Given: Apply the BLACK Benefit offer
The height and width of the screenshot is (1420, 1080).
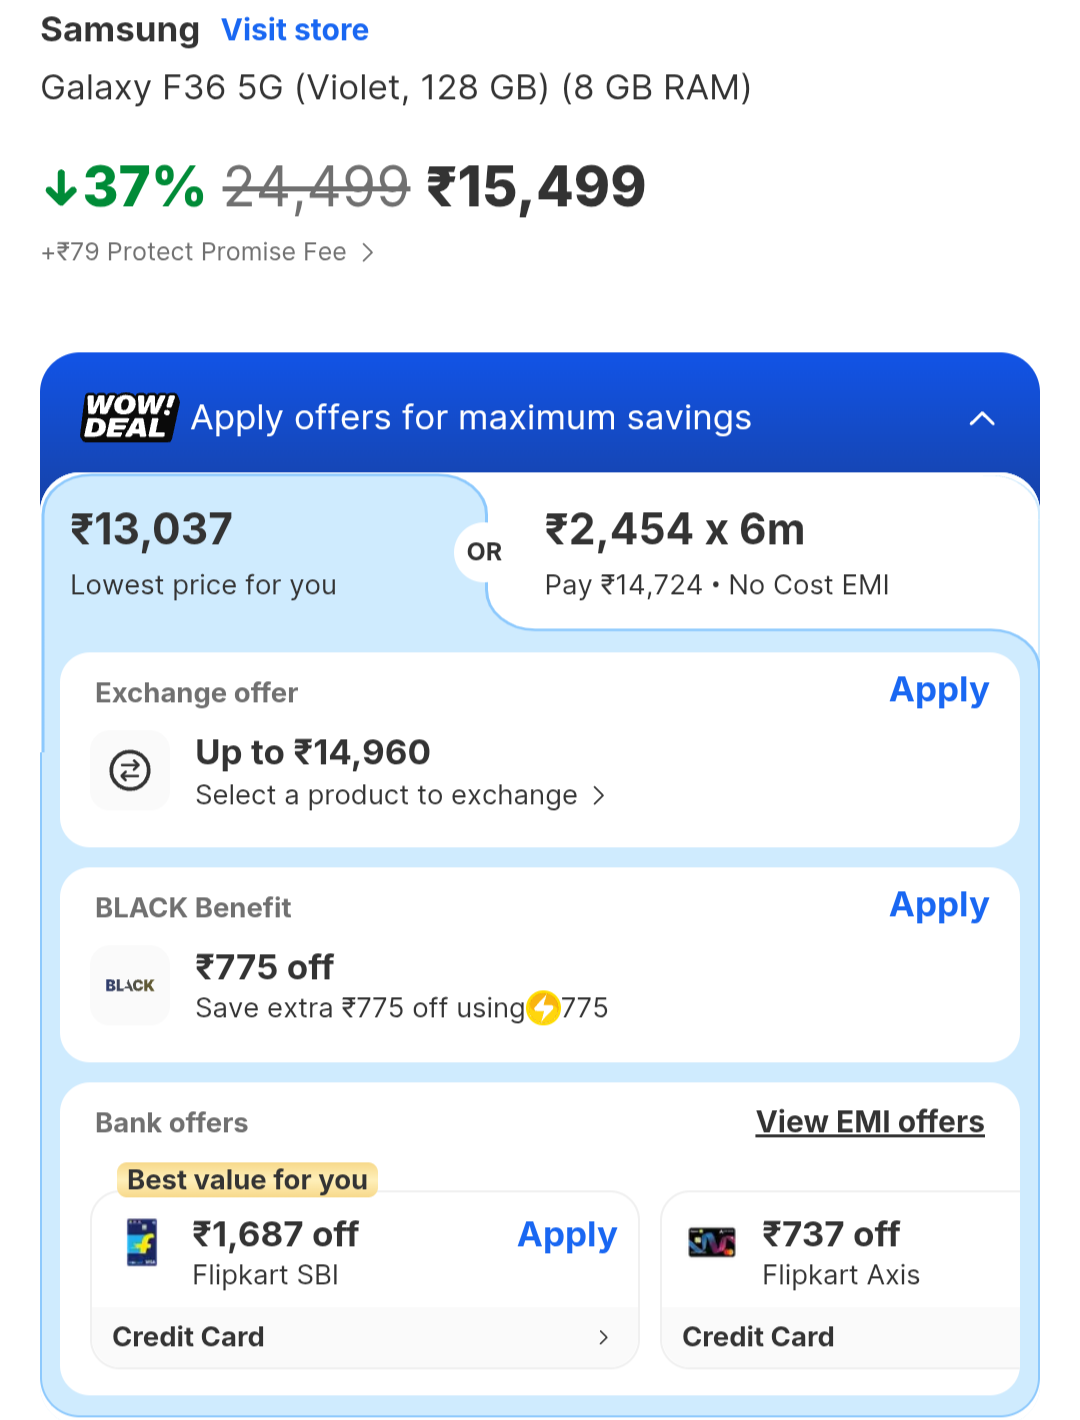Looking at the screenshot, I should [x=938, y=905].
